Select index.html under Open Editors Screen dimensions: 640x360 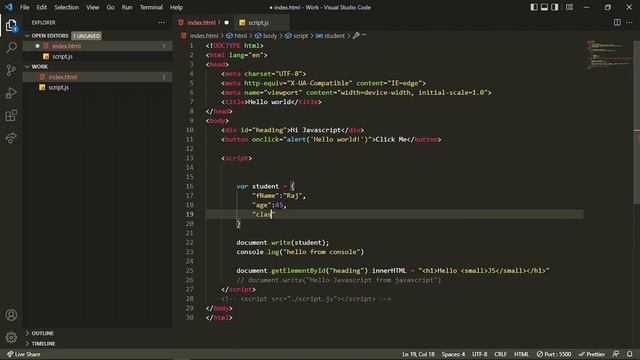[x=98, y=46]
